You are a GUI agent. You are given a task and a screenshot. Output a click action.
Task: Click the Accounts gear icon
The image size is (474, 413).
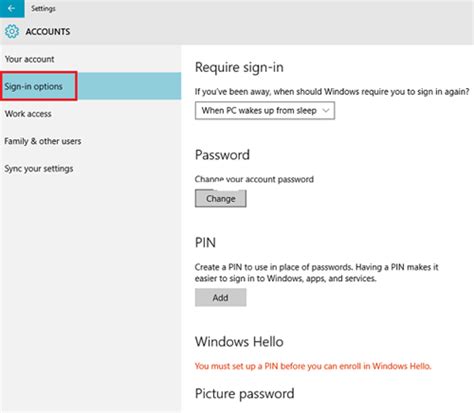(12, 31)
